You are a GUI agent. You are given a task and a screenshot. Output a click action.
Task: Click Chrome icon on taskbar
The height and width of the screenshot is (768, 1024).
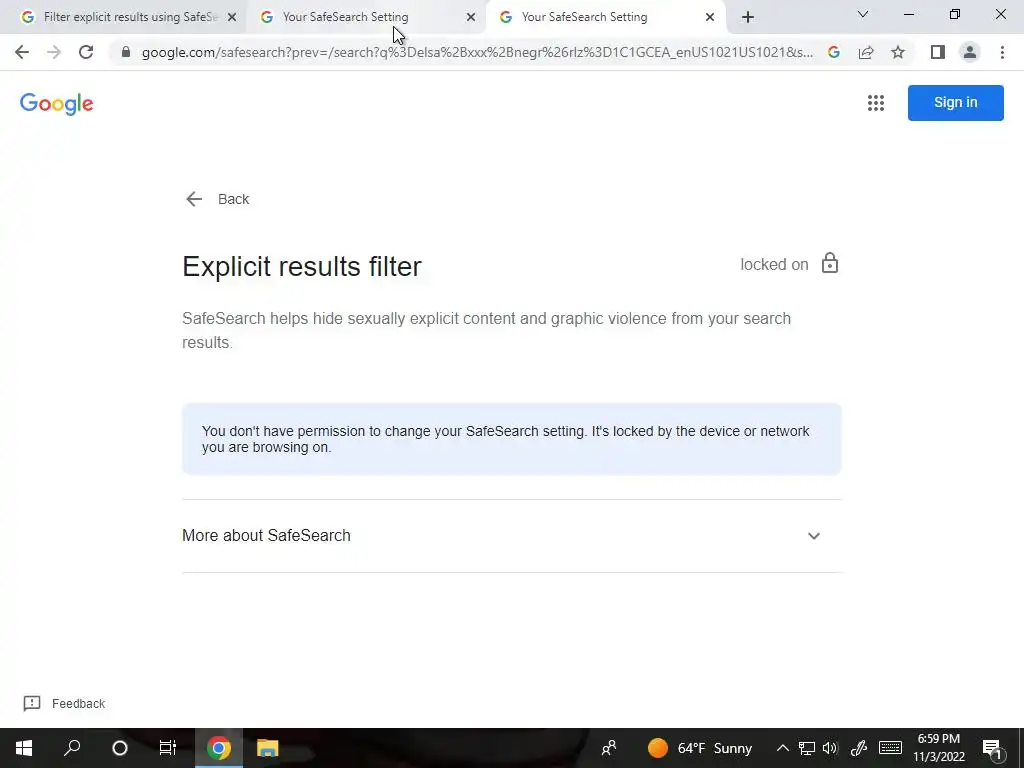click(219, 748)
